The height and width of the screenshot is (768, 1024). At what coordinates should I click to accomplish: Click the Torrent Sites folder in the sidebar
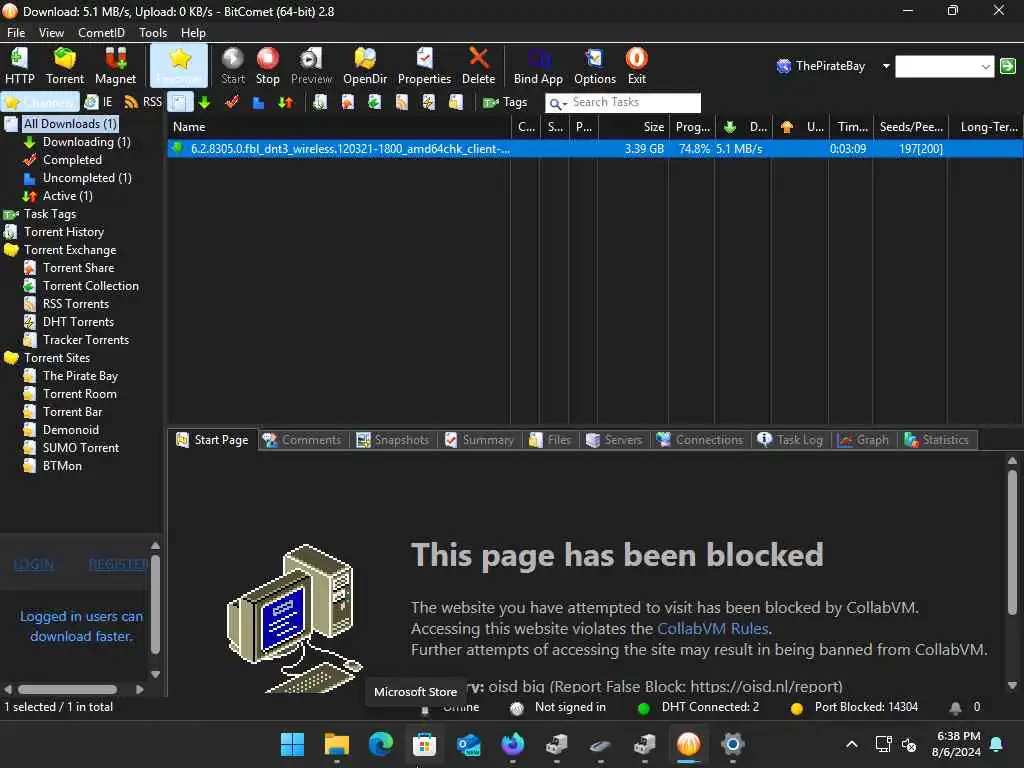tap(57, 358)
